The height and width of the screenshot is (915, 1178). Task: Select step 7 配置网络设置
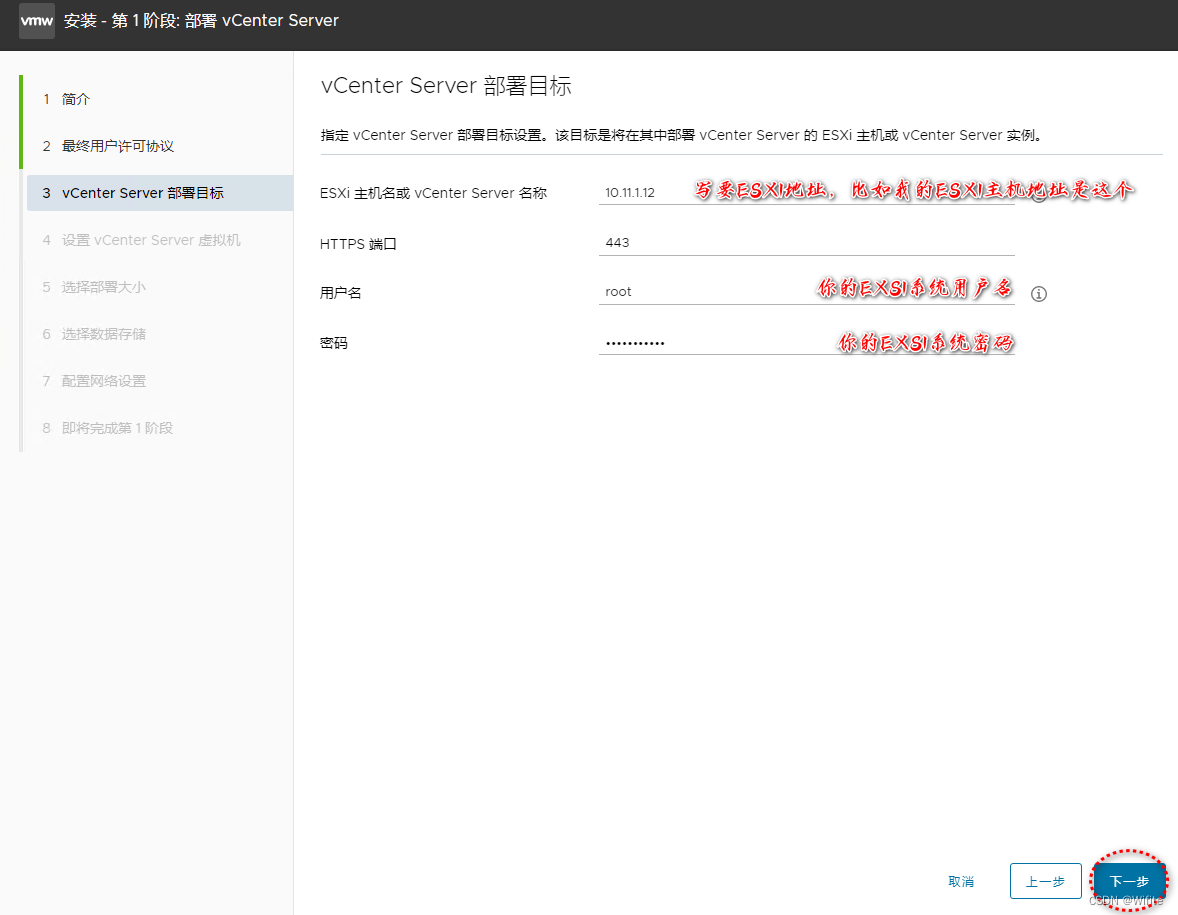coord(94,381)
